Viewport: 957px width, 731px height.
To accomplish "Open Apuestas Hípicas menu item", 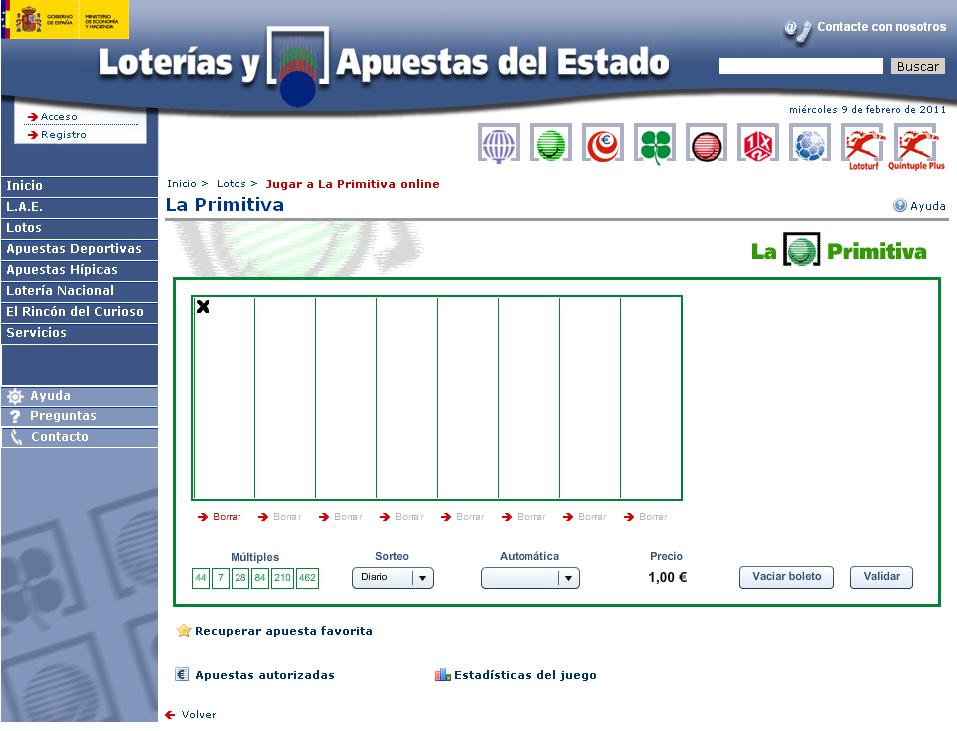I will click(79, 270).
